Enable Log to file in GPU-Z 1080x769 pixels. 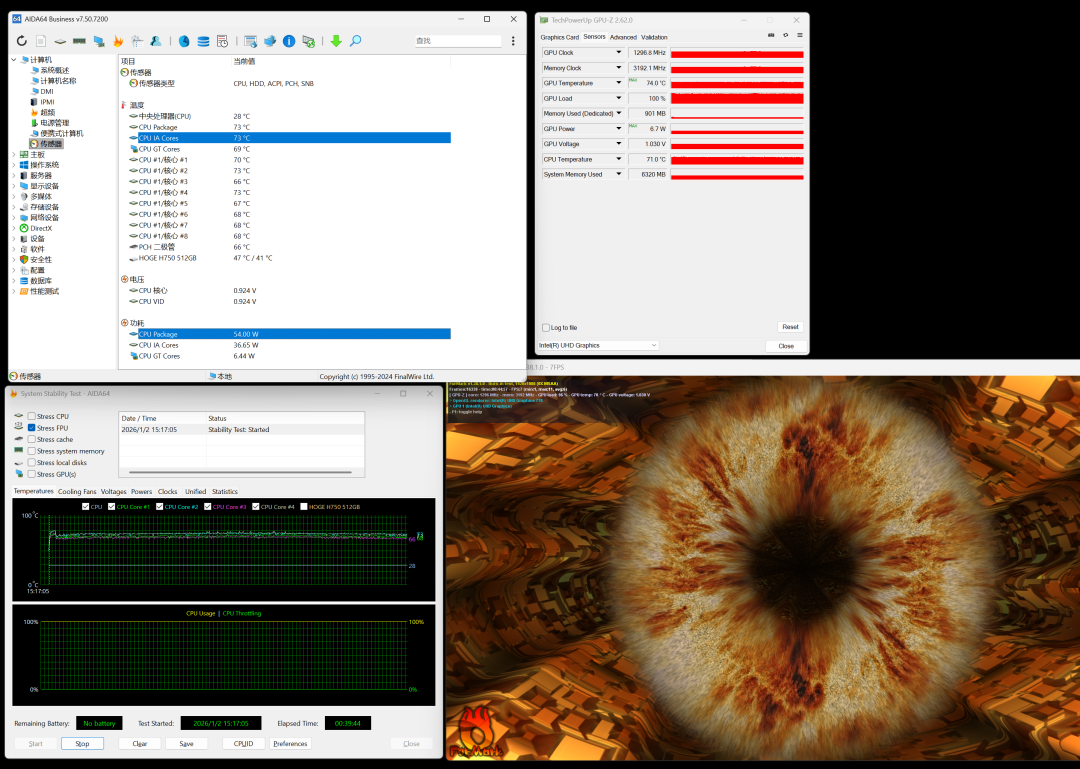[545, 327]
